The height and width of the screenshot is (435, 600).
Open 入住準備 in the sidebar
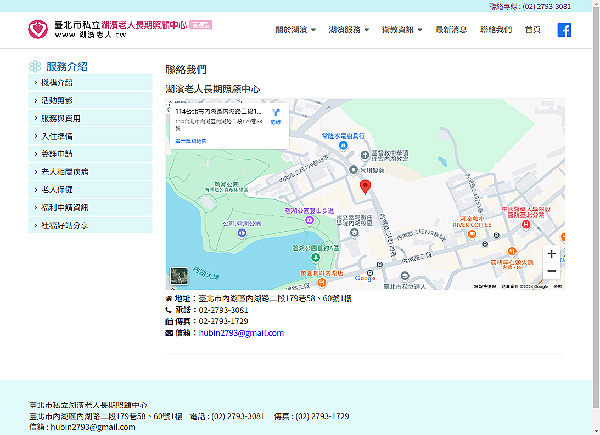90,136
